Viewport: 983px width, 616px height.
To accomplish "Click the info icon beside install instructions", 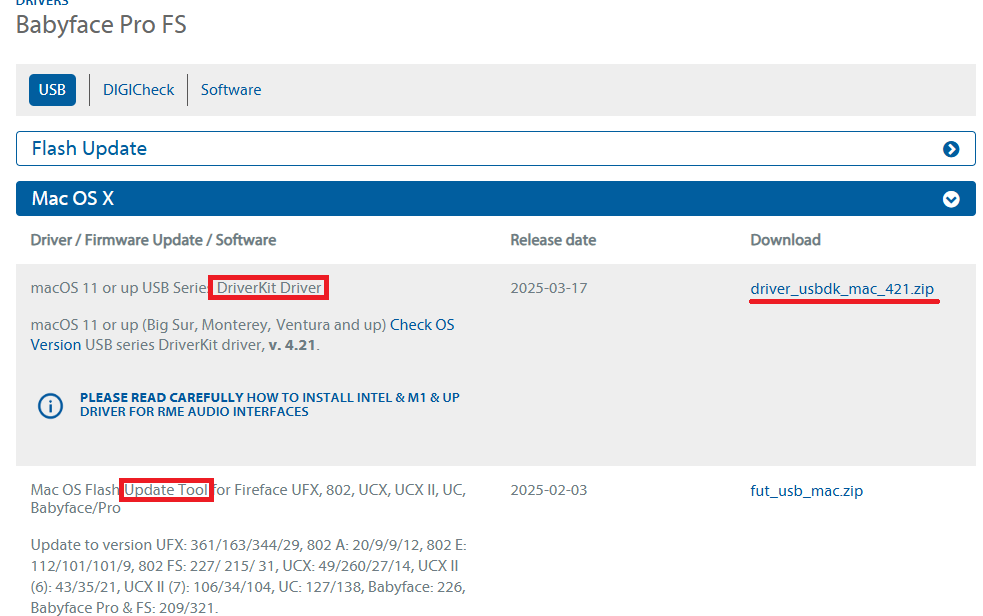I will [x=50, y=405].
